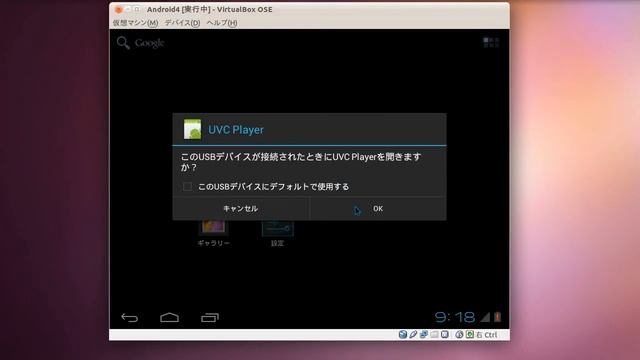Click OK in the UVC Player dialog
The height and width of the screenshot is (360, 640).
point(378,209)
